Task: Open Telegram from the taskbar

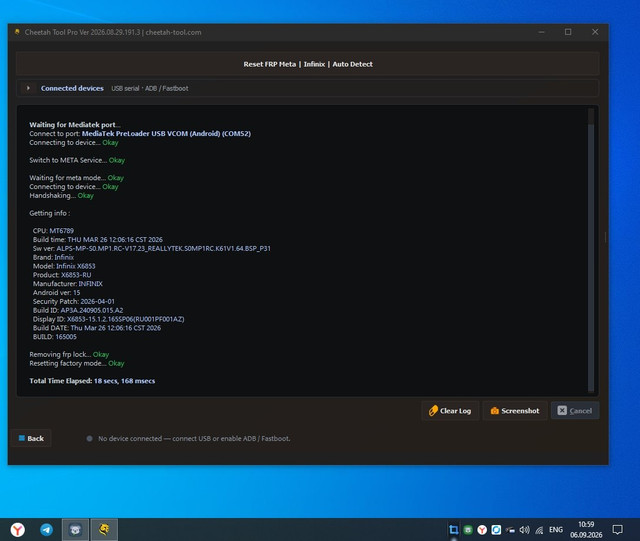Action: coord(46,530)
